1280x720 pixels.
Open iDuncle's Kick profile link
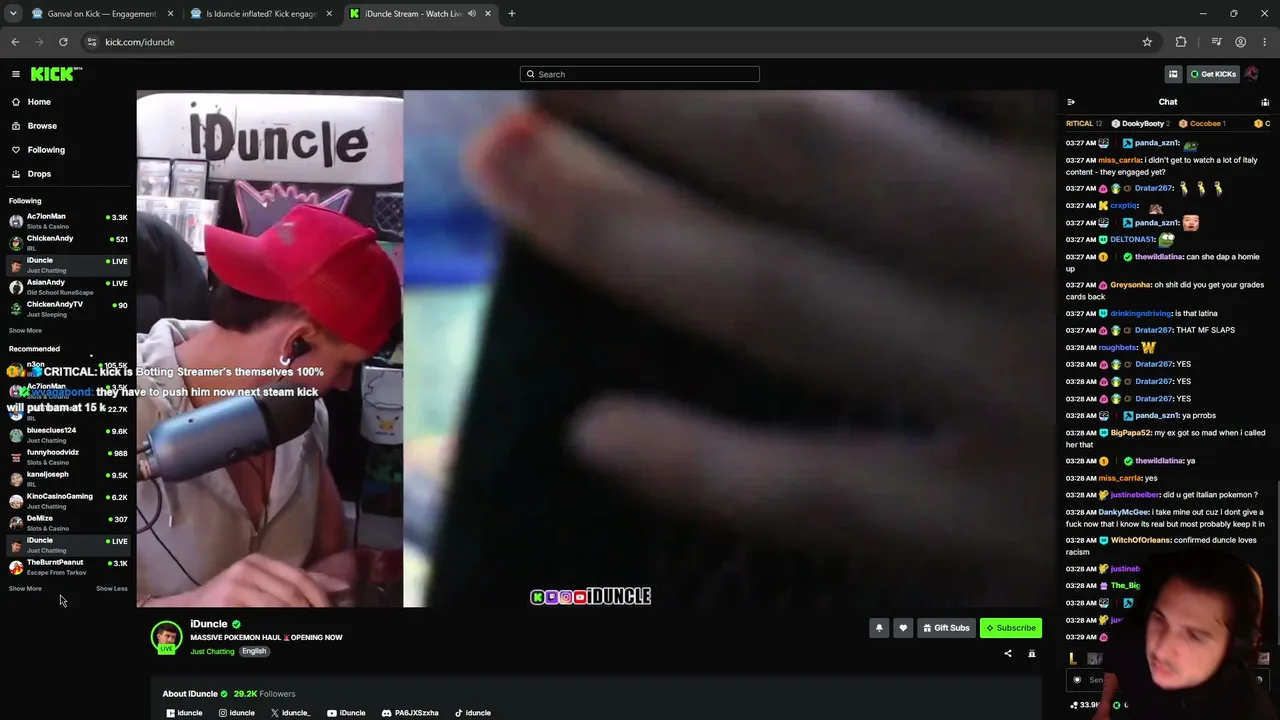(x=184, y=713)
